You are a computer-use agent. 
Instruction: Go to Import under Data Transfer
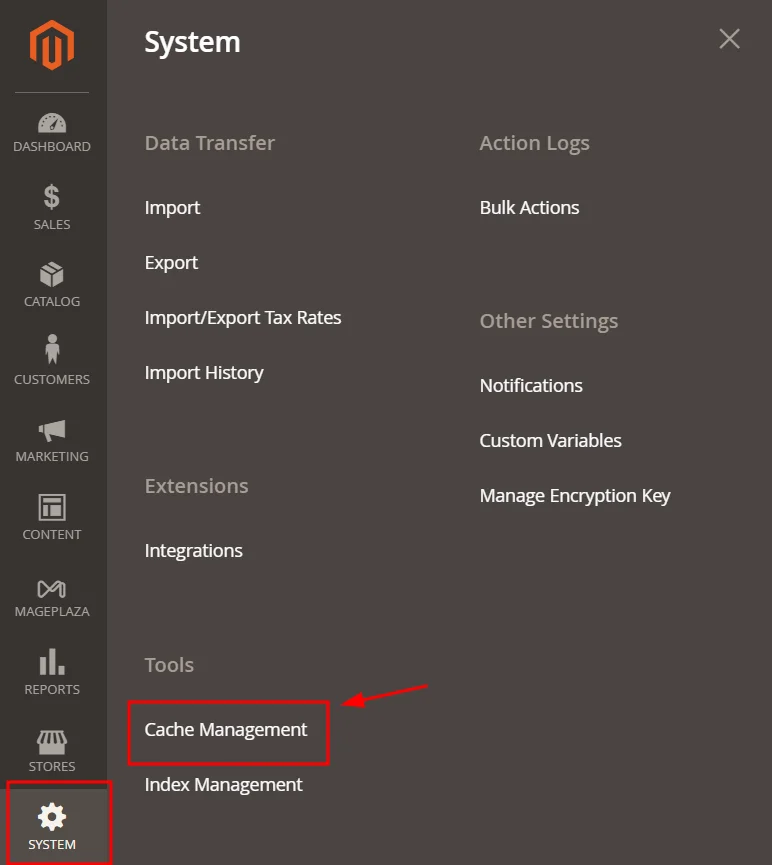[172, 208]
